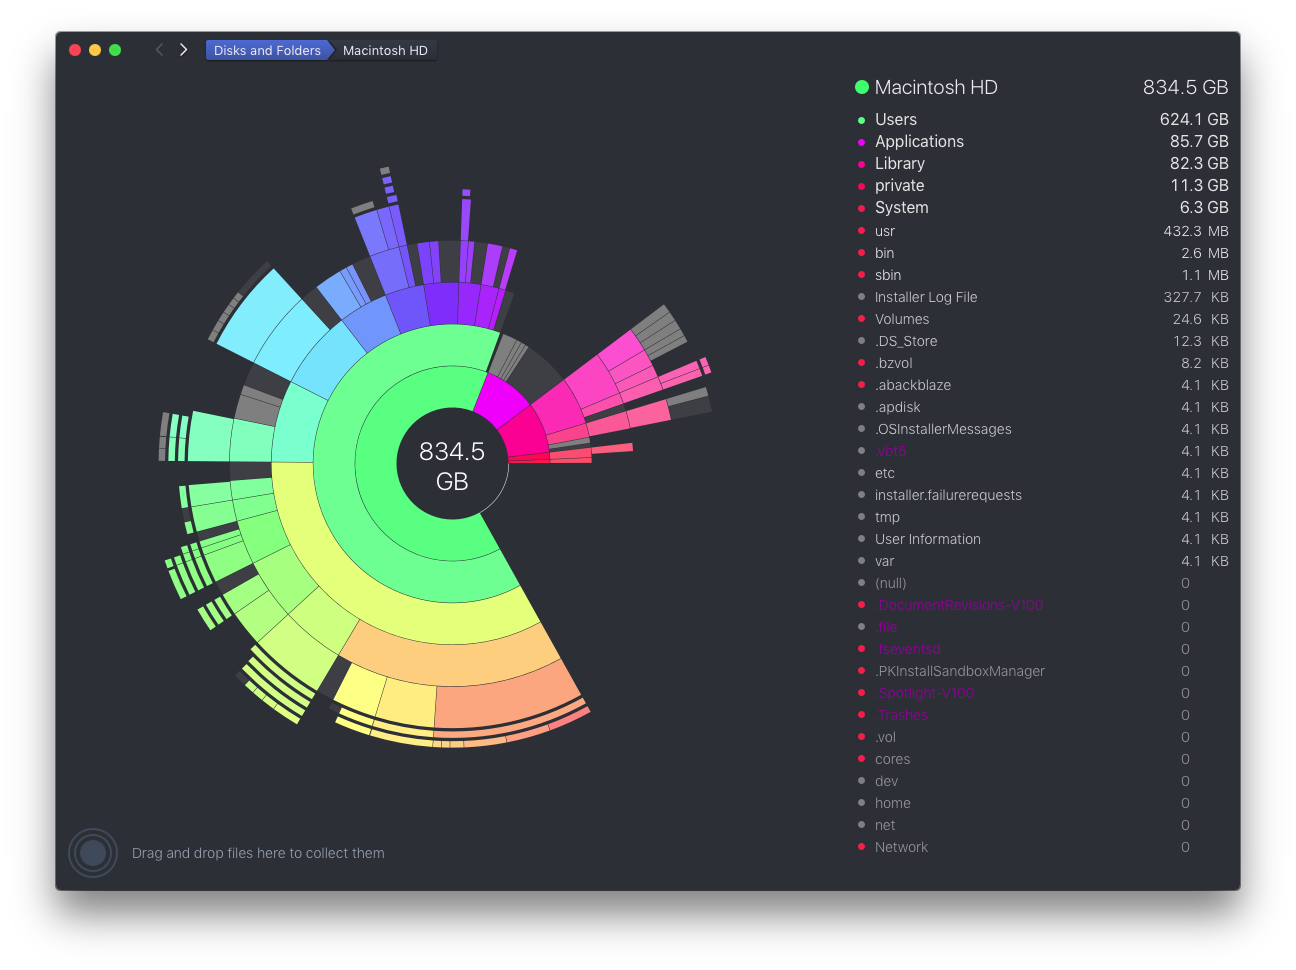Open the Library folder row
This screenshot has width=1296, height=970.
(x=1042, y=163)
